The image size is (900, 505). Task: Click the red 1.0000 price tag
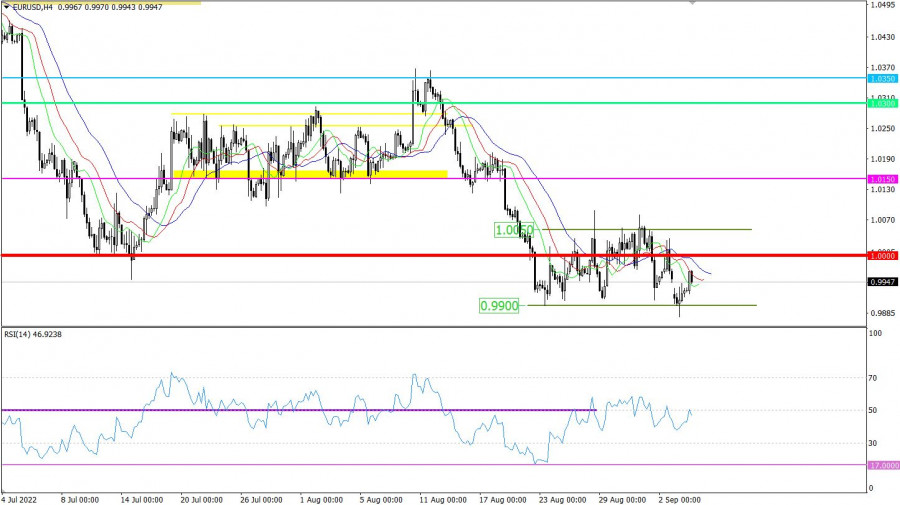882,256
